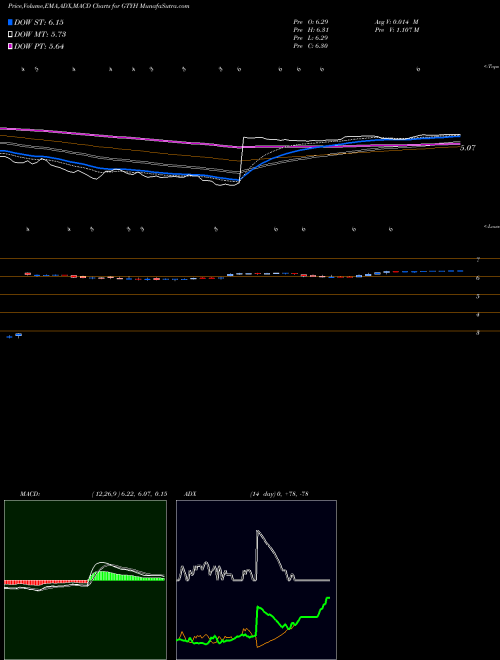Click the 'Pre C: 6.30' close value

pos(311,46)
